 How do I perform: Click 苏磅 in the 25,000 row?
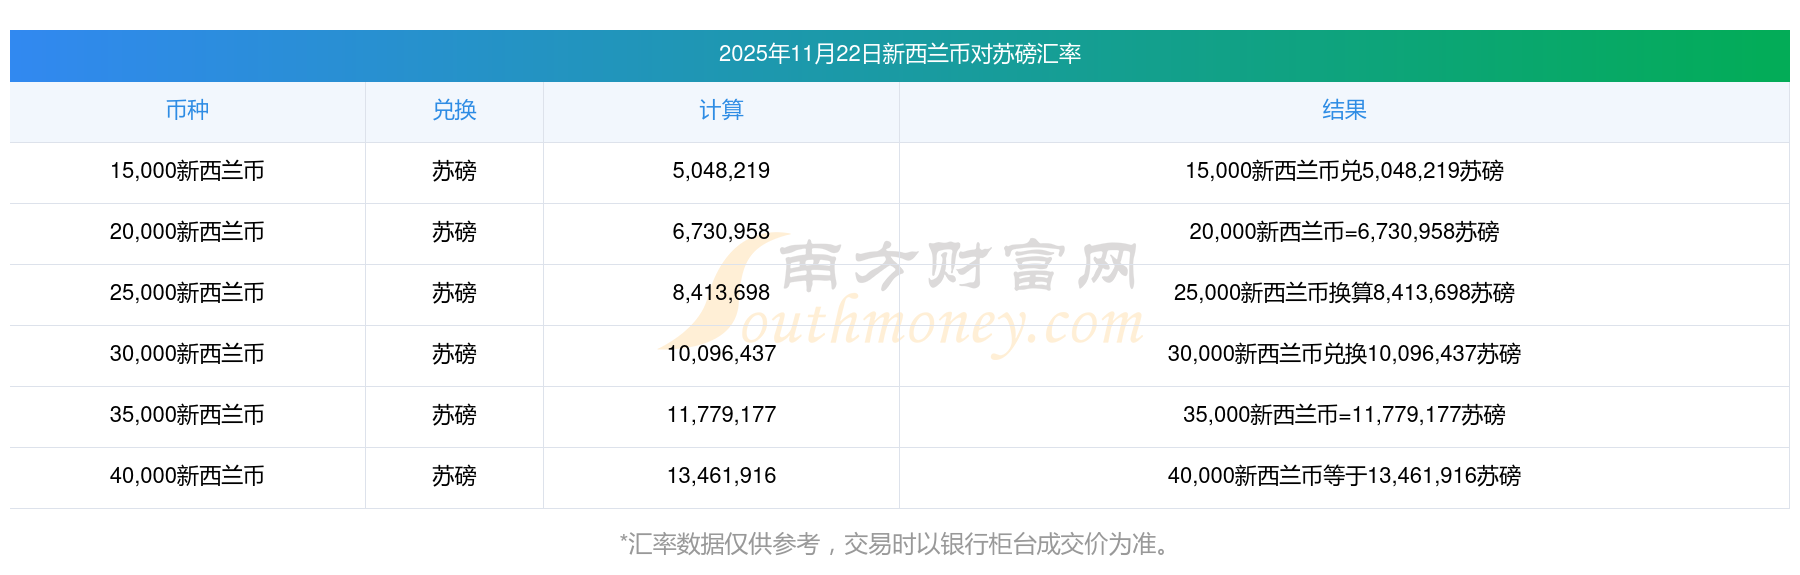coord(454,293)
